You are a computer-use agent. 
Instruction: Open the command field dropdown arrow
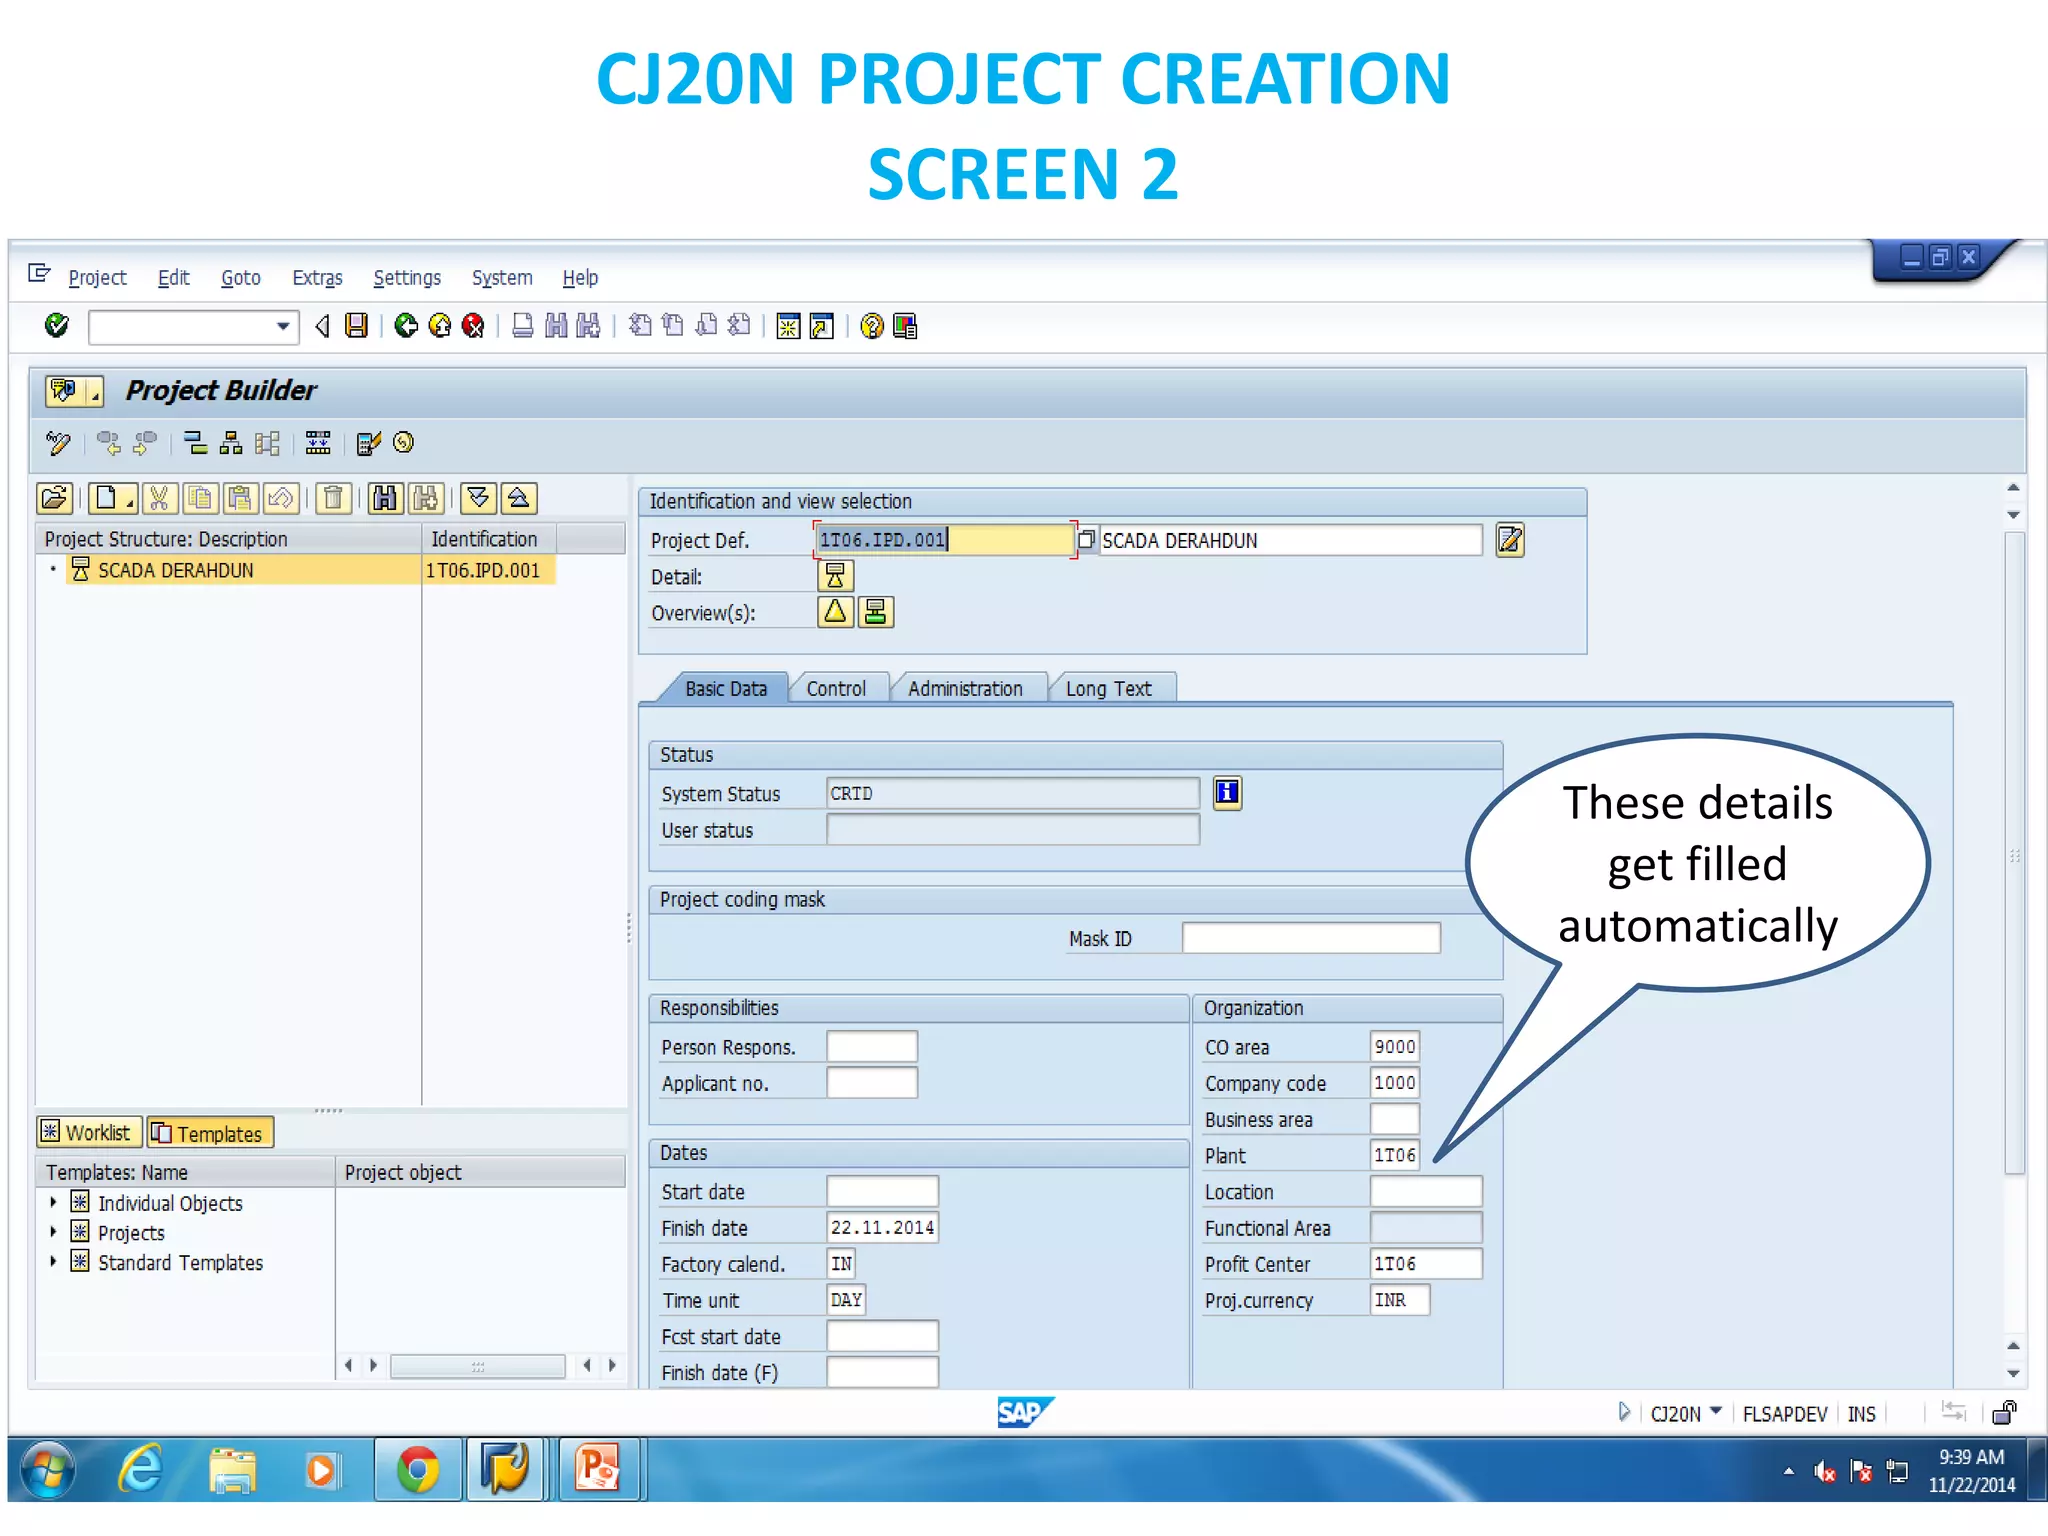(283, 326)
